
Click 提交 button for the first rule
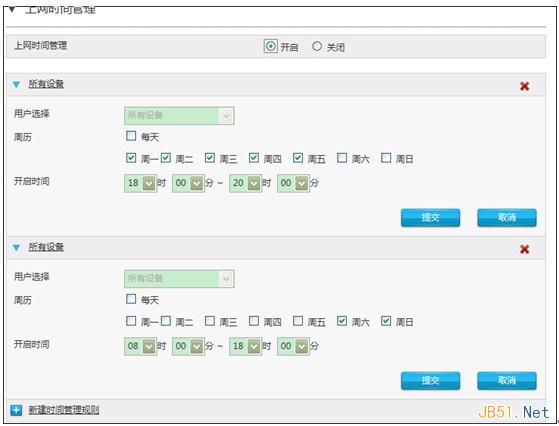click(430, 217)
